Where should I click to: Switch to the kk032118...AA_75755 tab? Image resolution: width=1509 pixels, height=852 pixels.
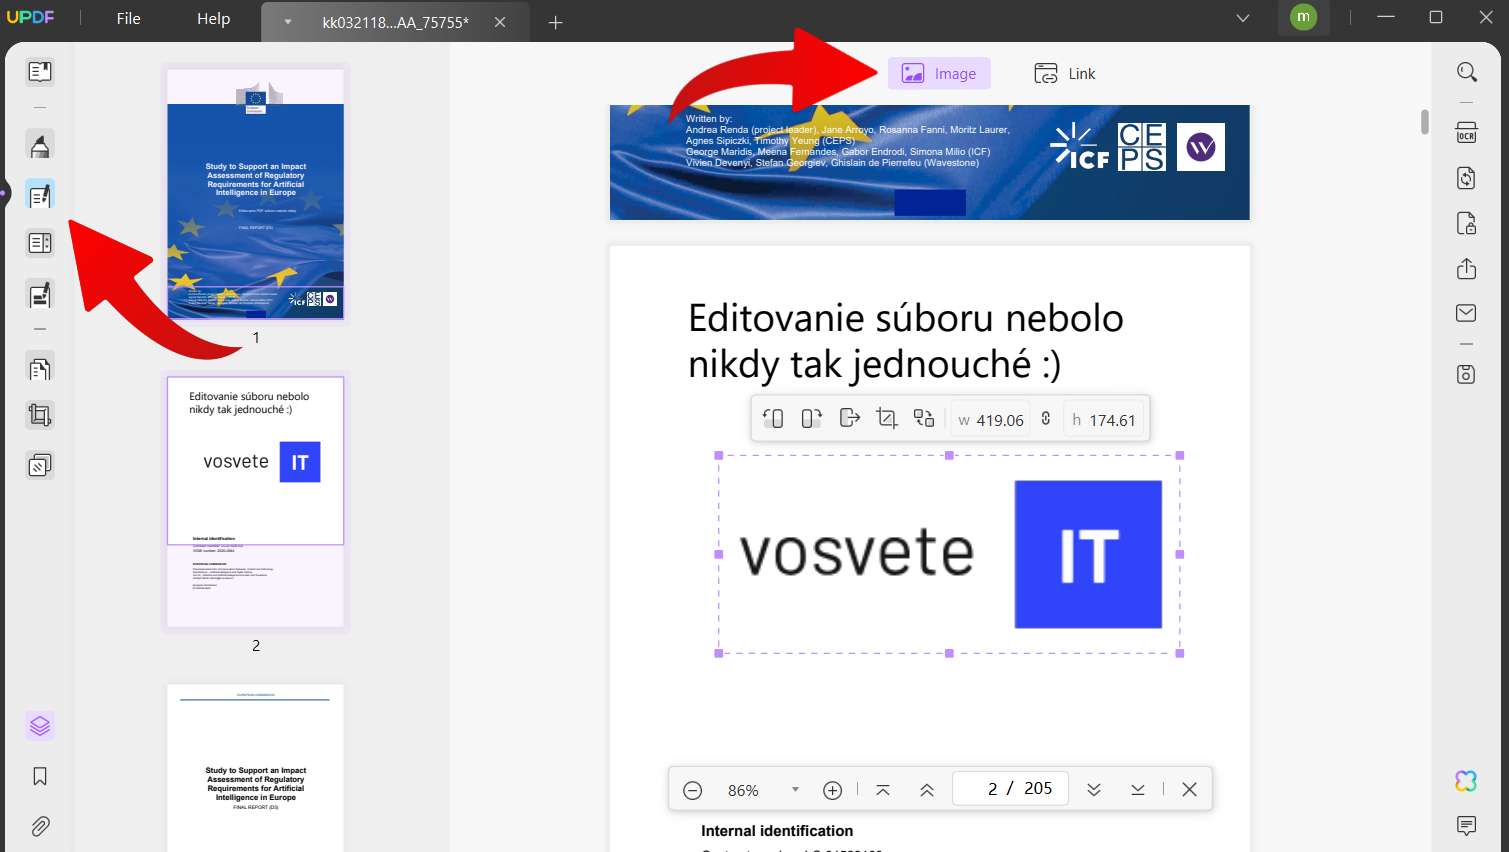coord(395,22)
